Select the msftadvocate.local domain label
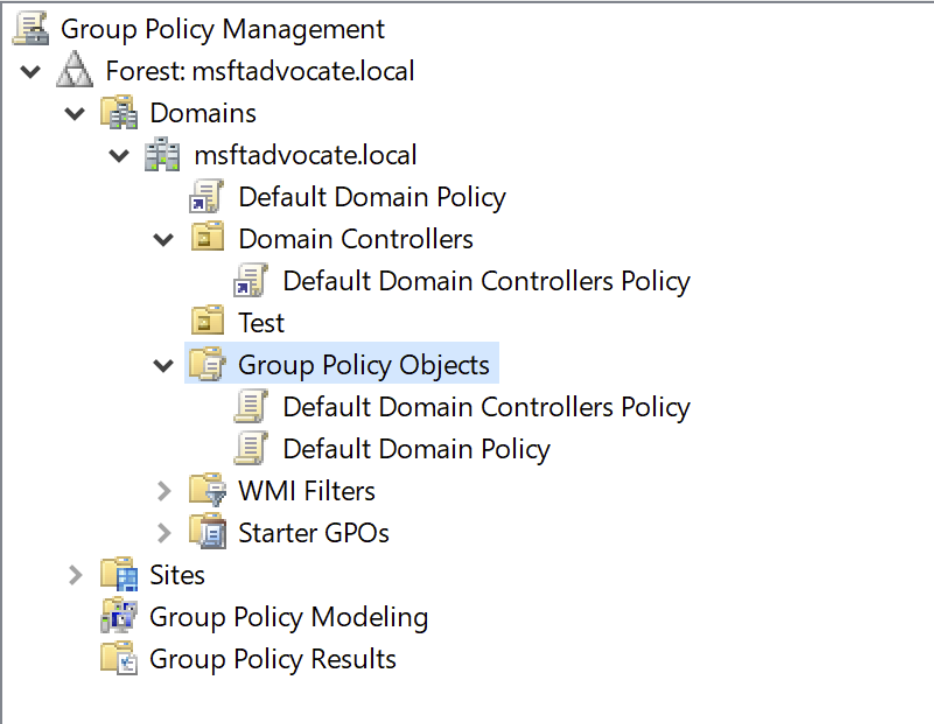This screenshot has width=934, height=724. (305, 155)
